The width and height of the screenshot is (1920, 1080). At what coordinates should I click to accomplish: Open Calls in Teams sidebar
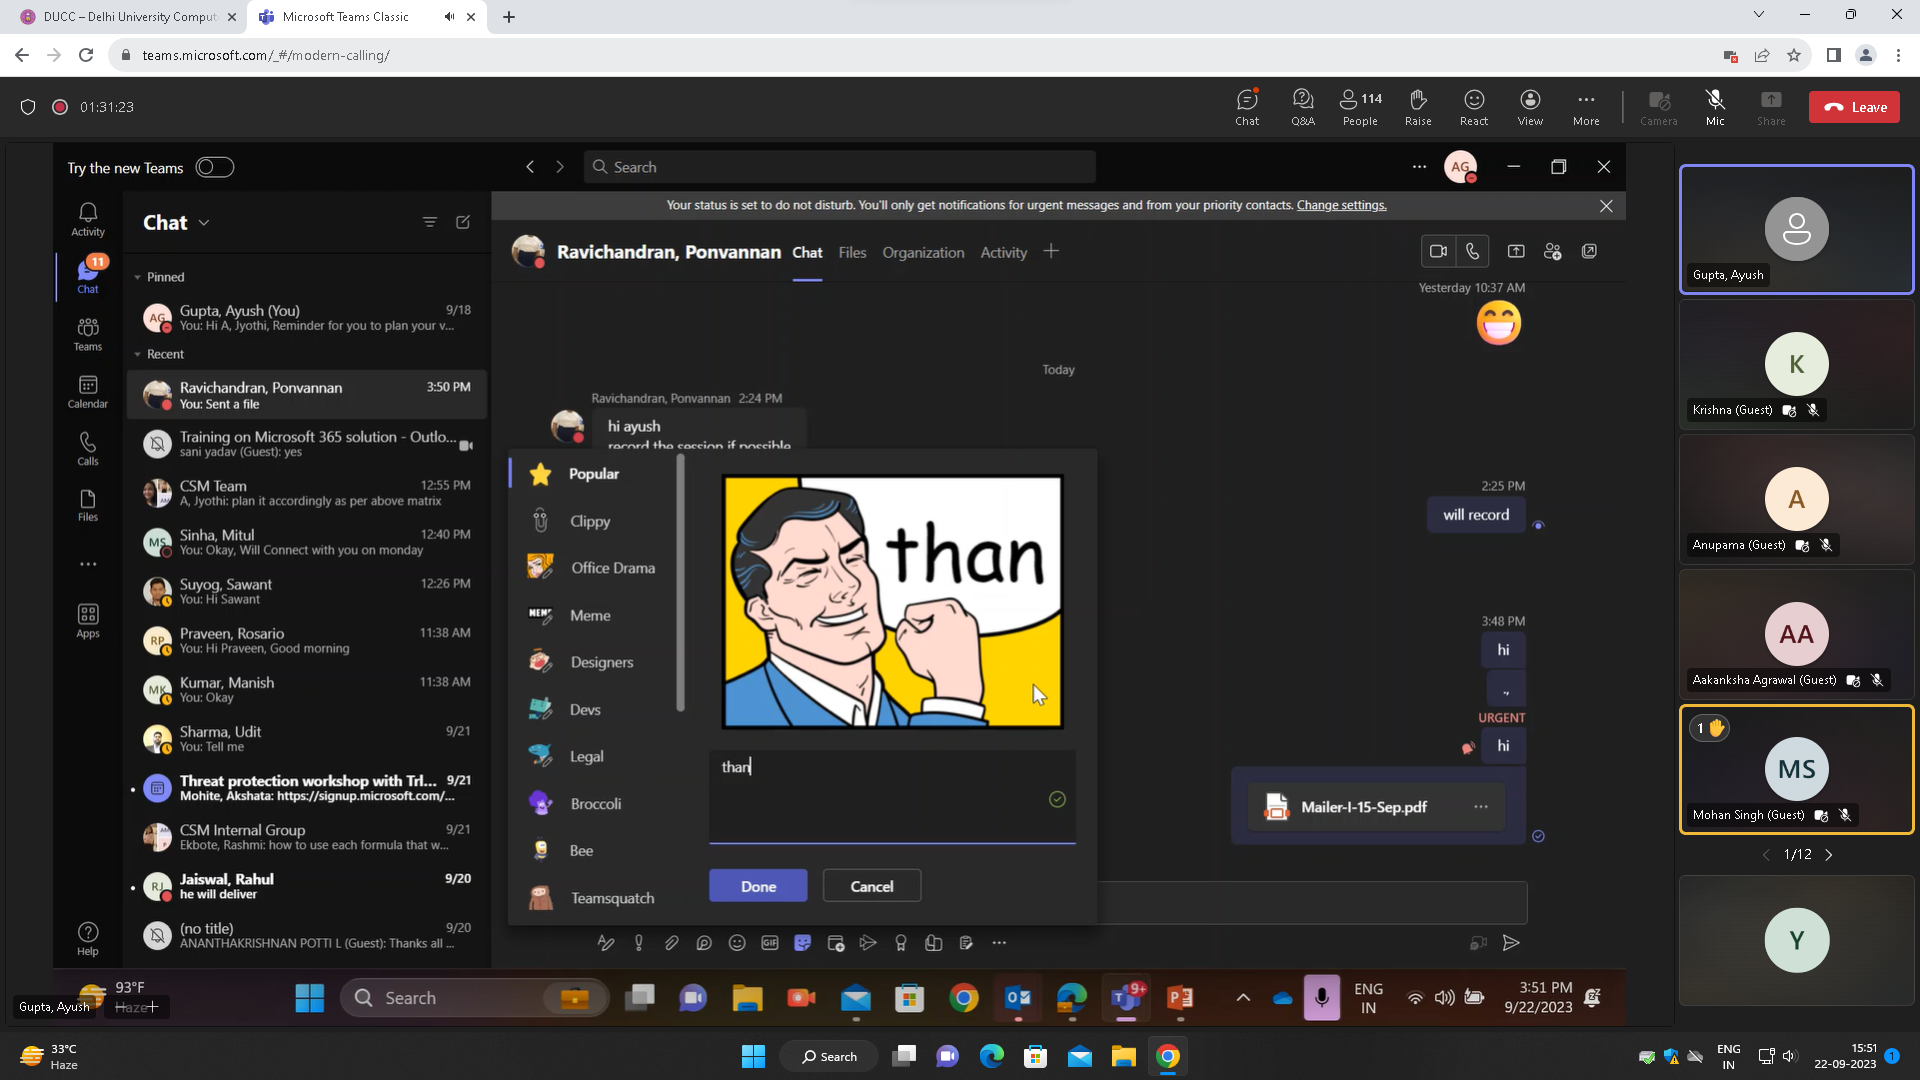88,449
